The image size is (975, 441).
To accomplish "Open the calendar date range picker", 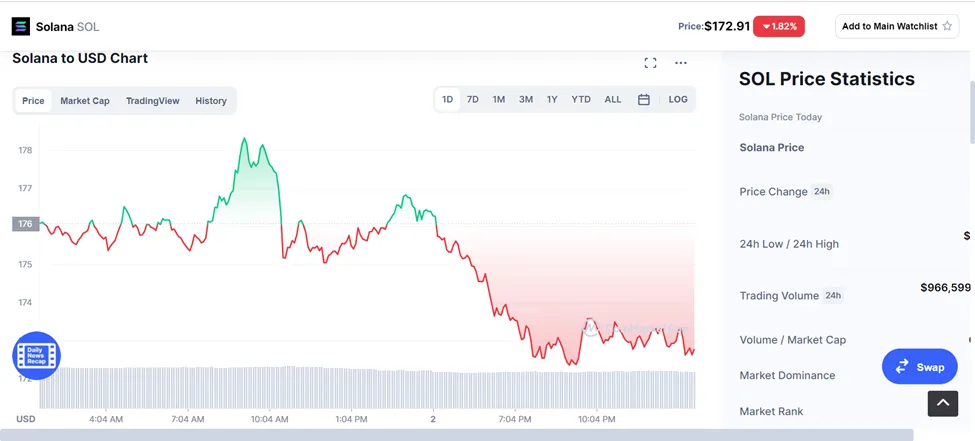I will pos(644,100).
